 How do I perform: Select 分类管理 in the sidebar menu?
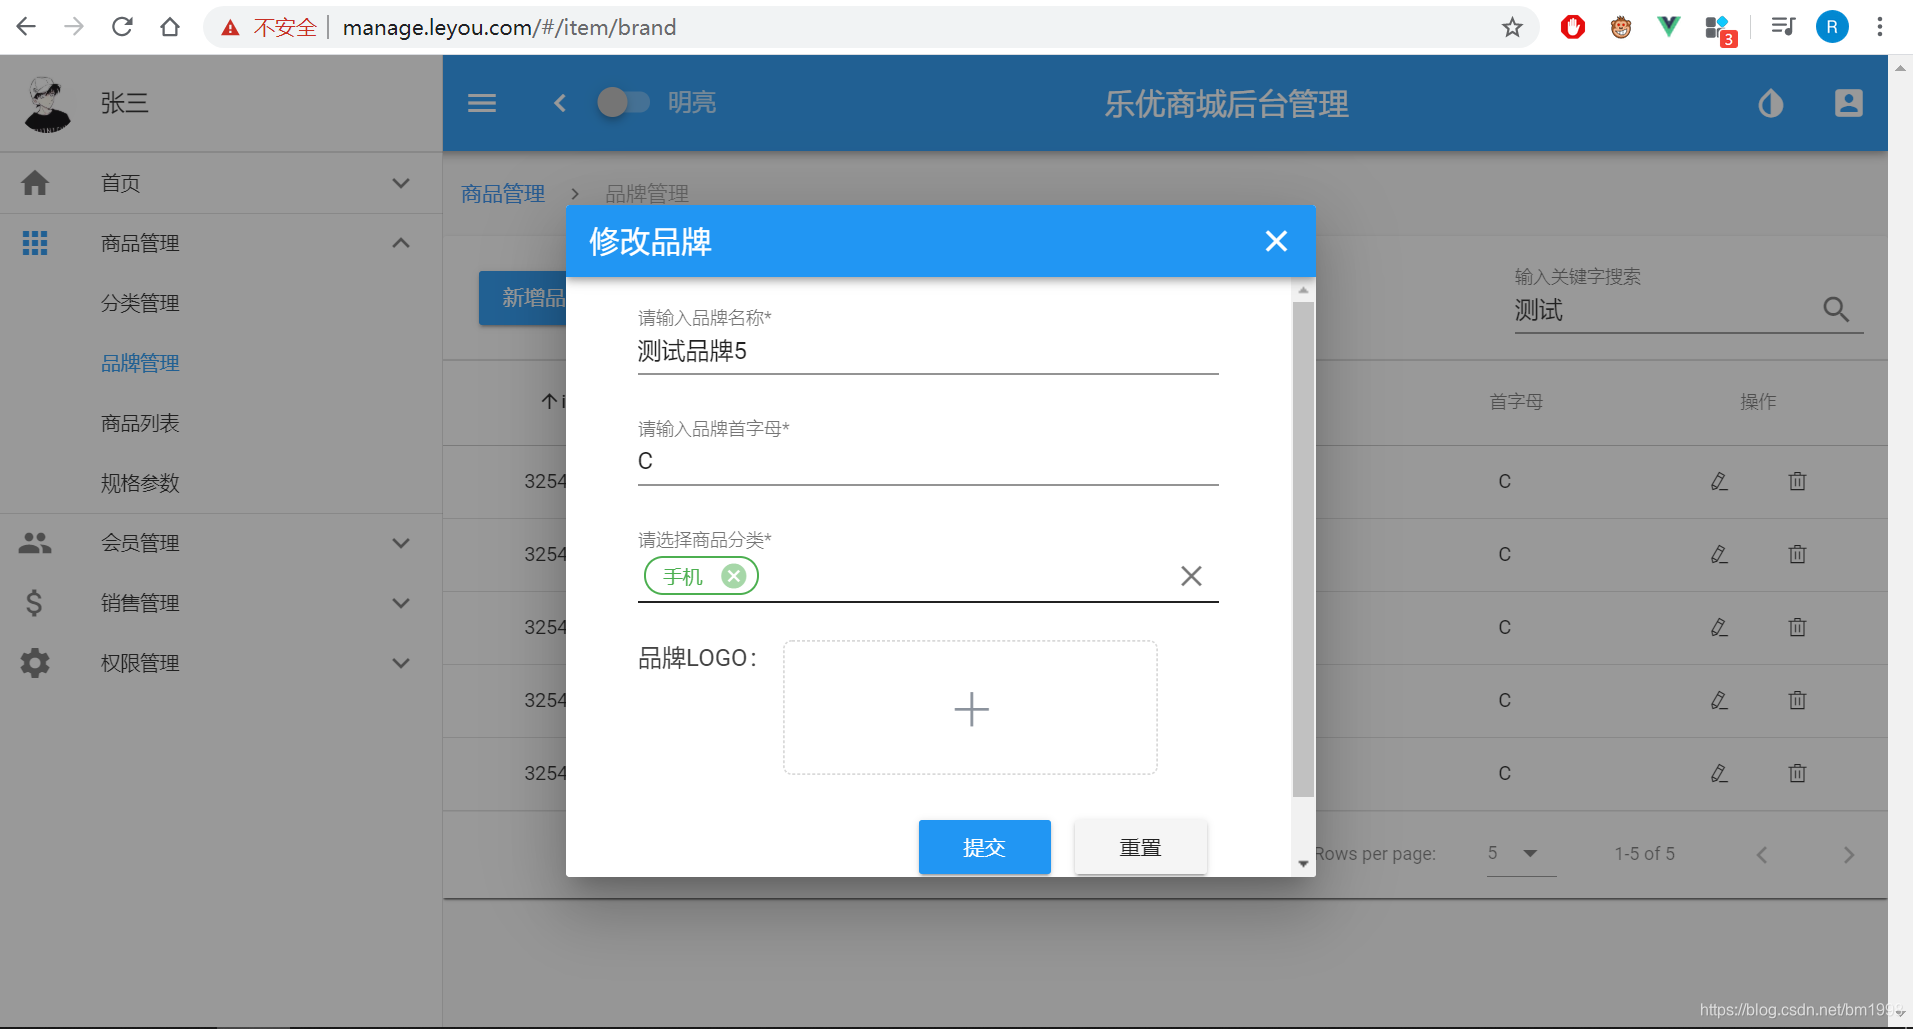pos(140,302)
